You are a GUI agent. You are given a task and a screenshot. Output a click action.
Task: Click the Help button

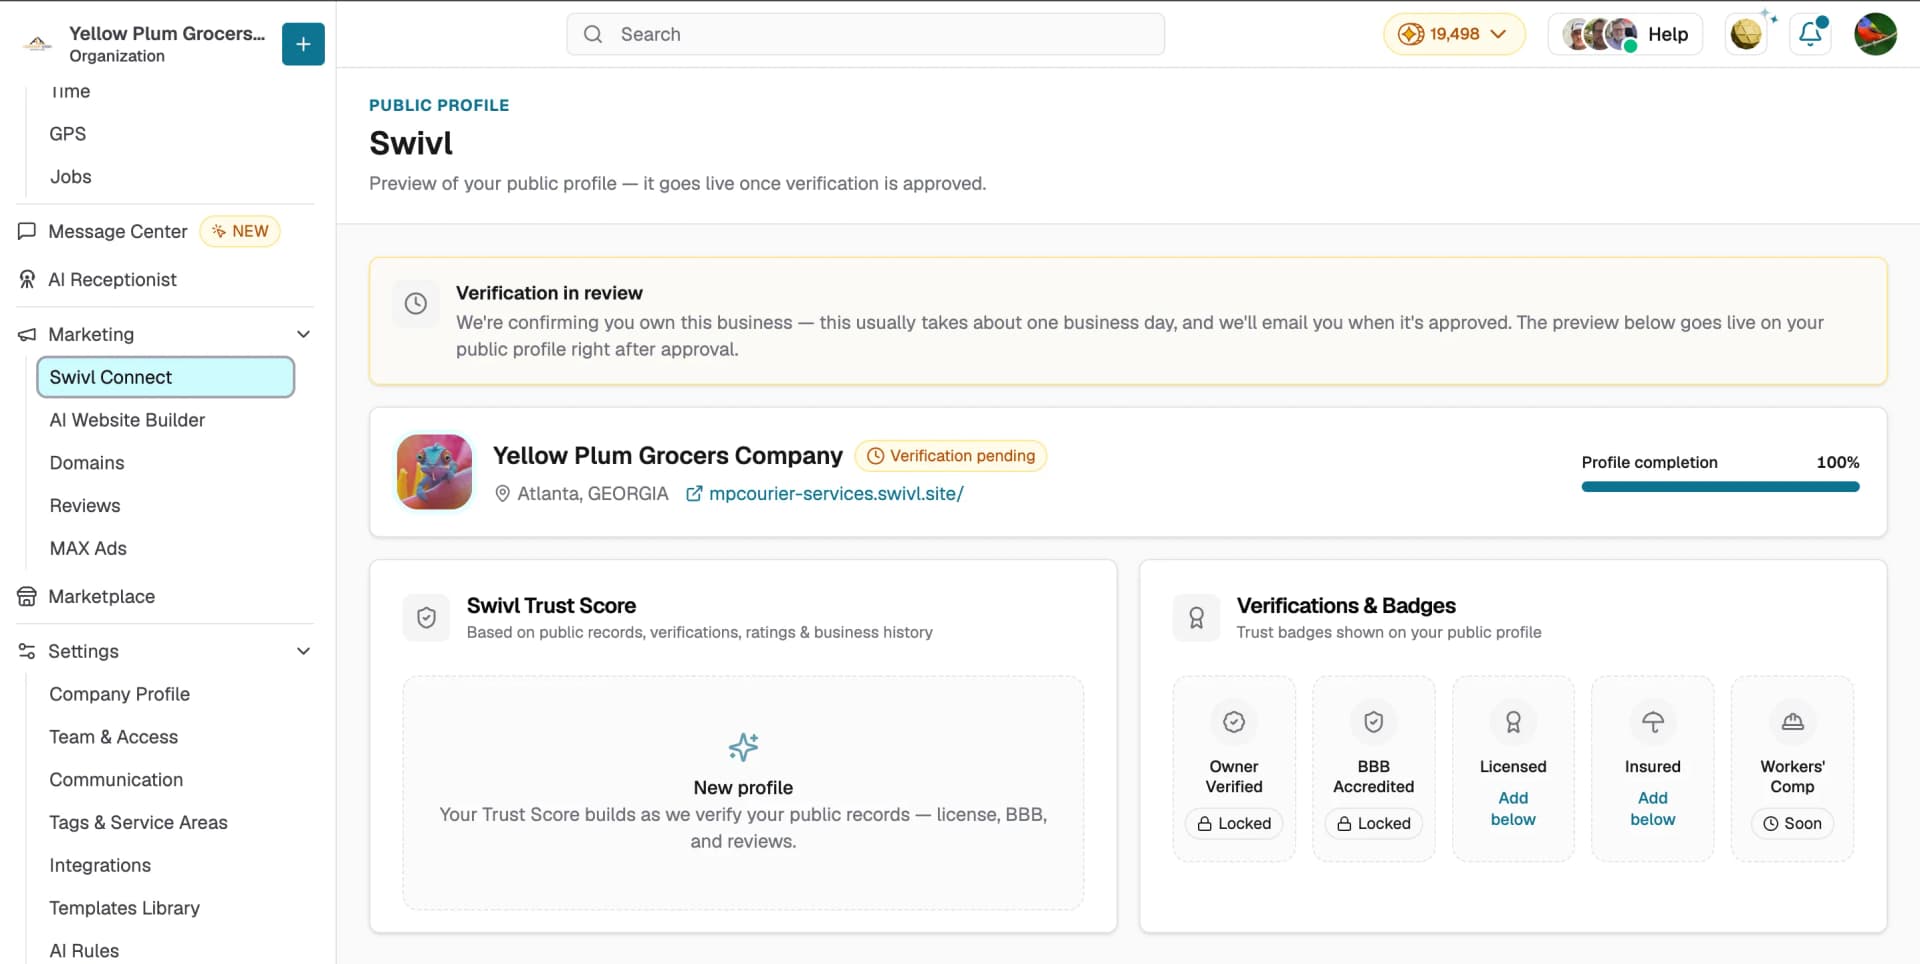1625,34
